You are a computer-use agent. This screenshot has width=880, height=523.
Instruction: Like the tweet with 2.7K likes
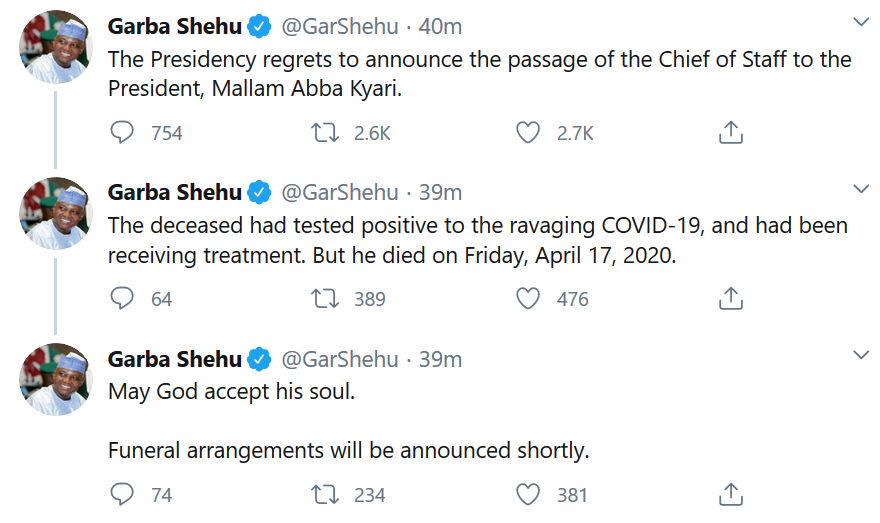coord(528,133)
